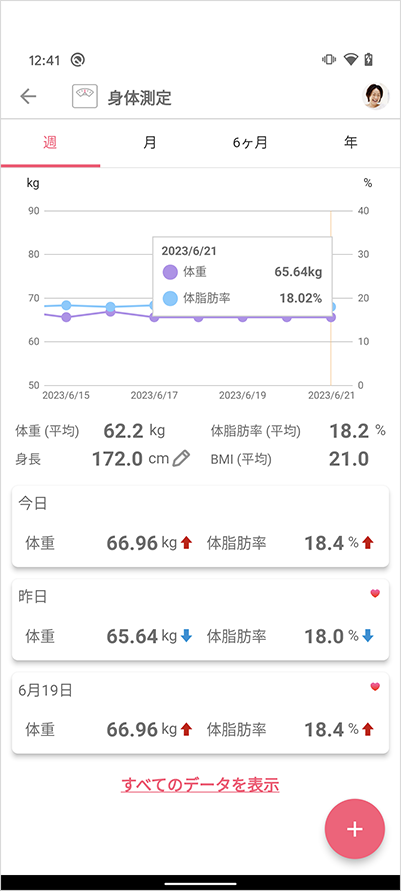
Task: Tap the blue 体脂肪率 legend dot
Action: coord(170,298)
